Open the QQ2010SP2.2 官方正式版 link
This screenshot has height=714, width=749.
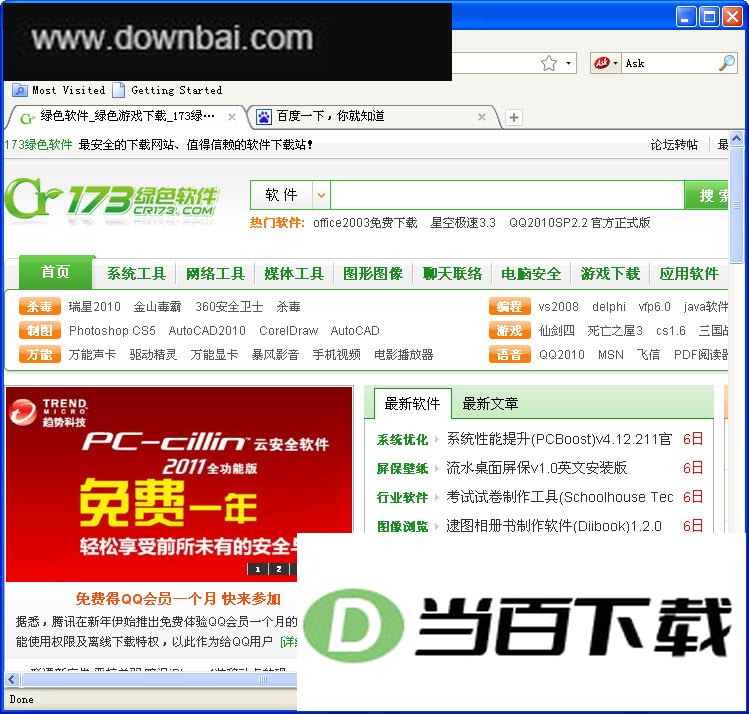[x=580, y=223]
